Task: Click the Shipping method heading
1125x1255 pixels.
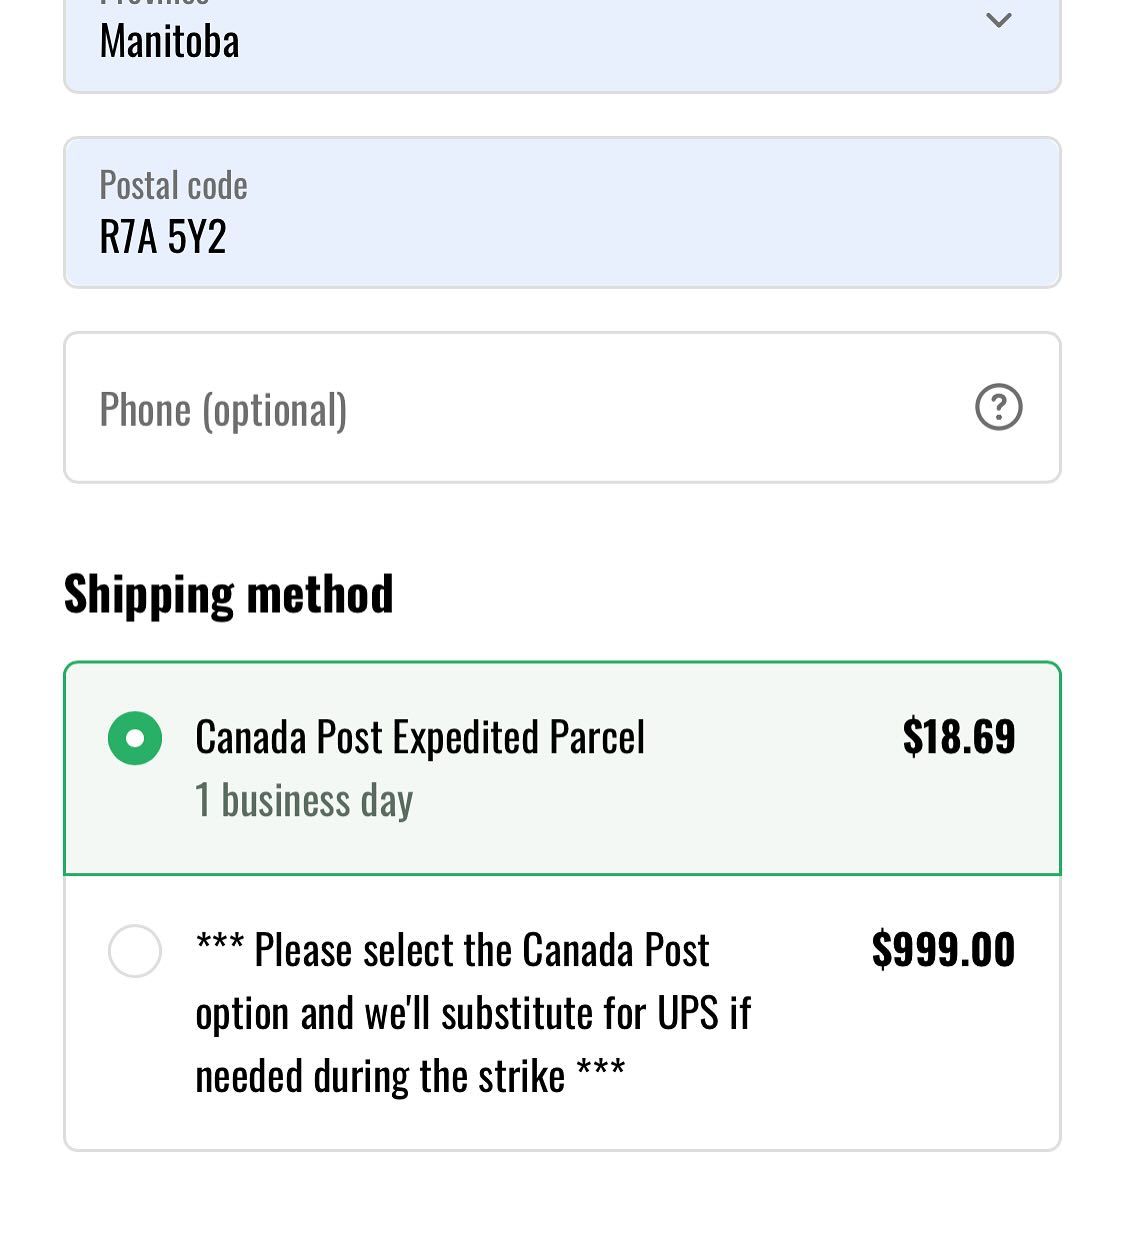Action: click(x=229, y=594)
